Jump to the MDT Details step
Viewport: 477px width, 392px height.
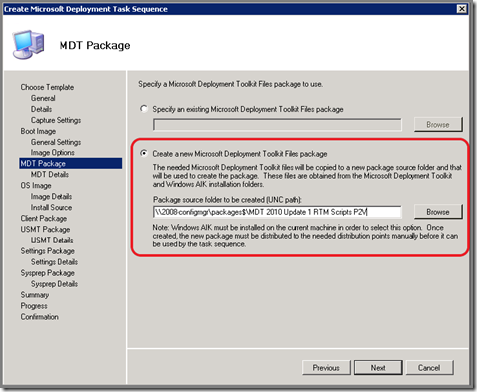(50, 175)
